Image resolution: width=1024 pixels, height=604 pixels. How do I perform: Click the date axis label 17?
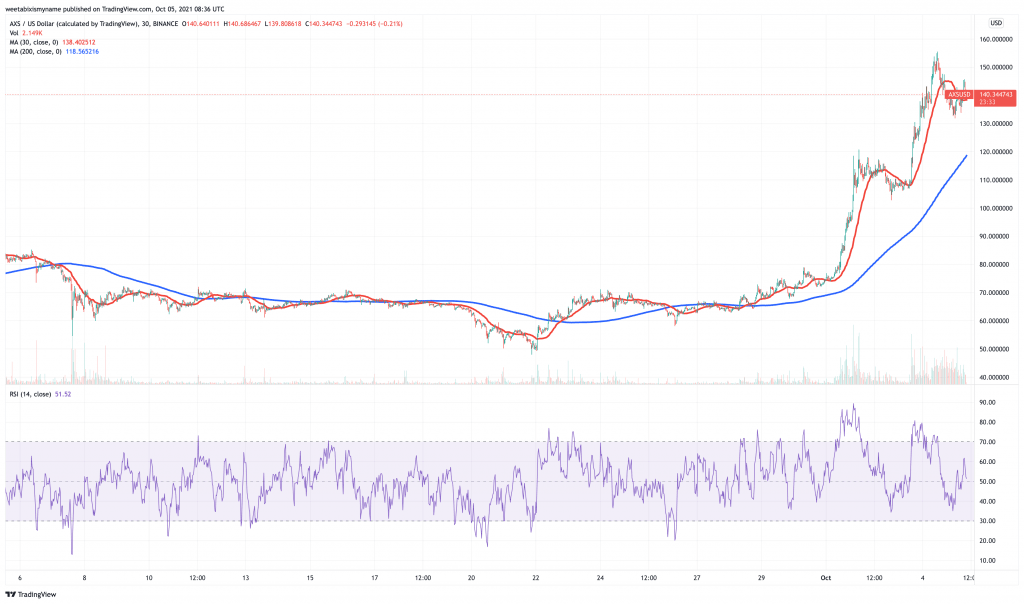pyautogui.click(x=375, y=578)
